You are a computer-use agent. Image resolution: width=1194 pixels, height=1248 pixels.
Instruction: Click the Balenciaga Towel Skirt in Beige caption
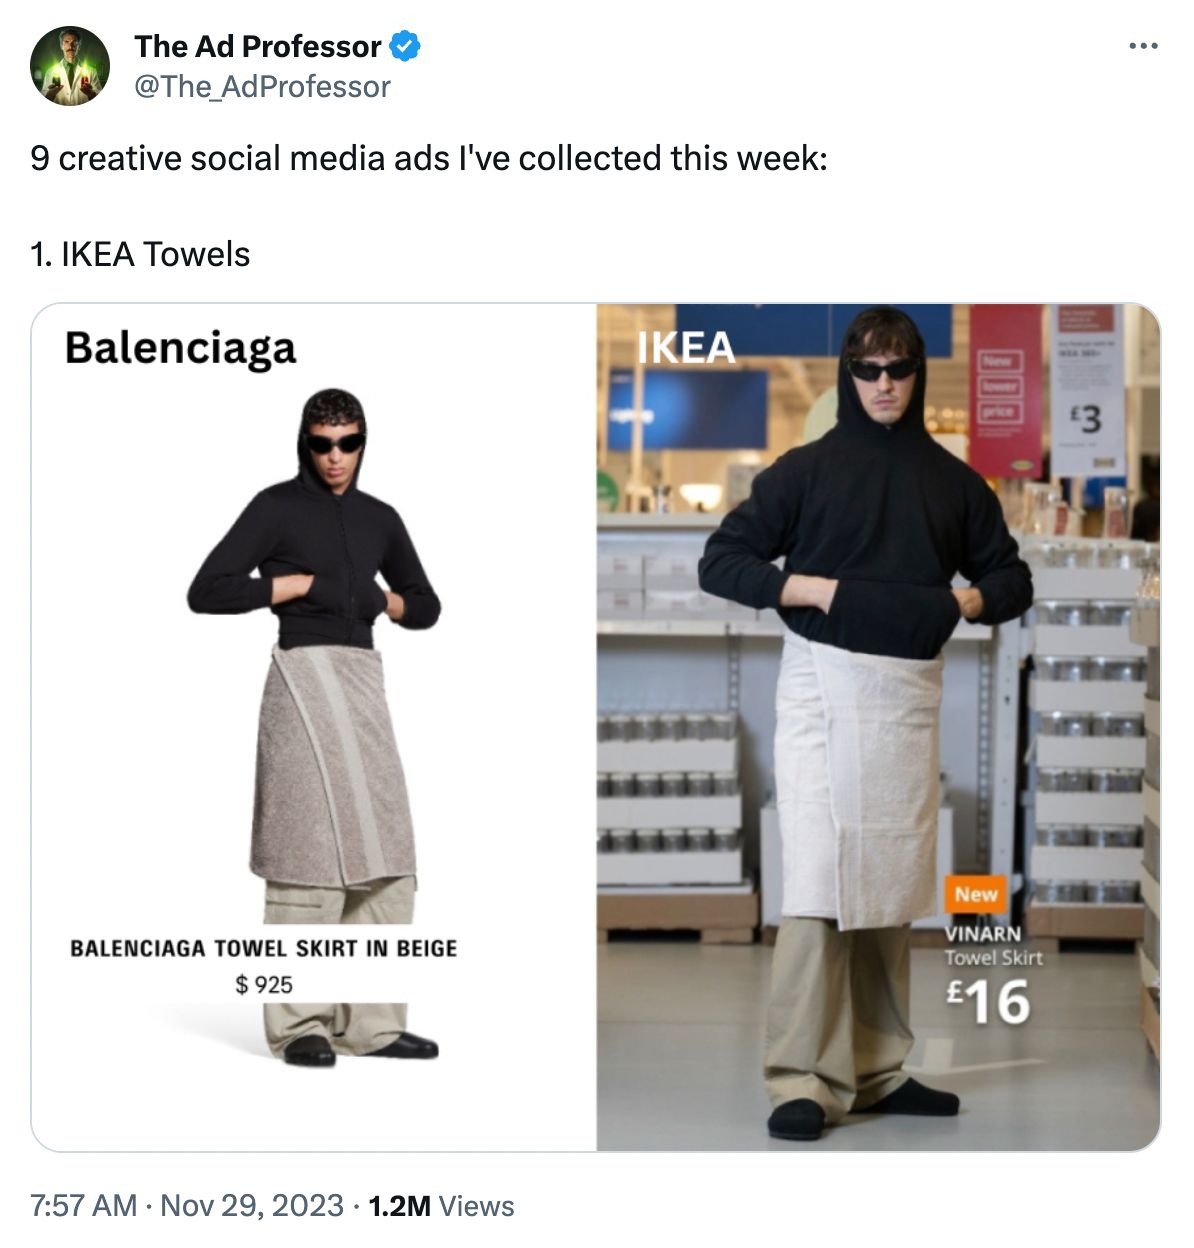click(x=264, y=948)
